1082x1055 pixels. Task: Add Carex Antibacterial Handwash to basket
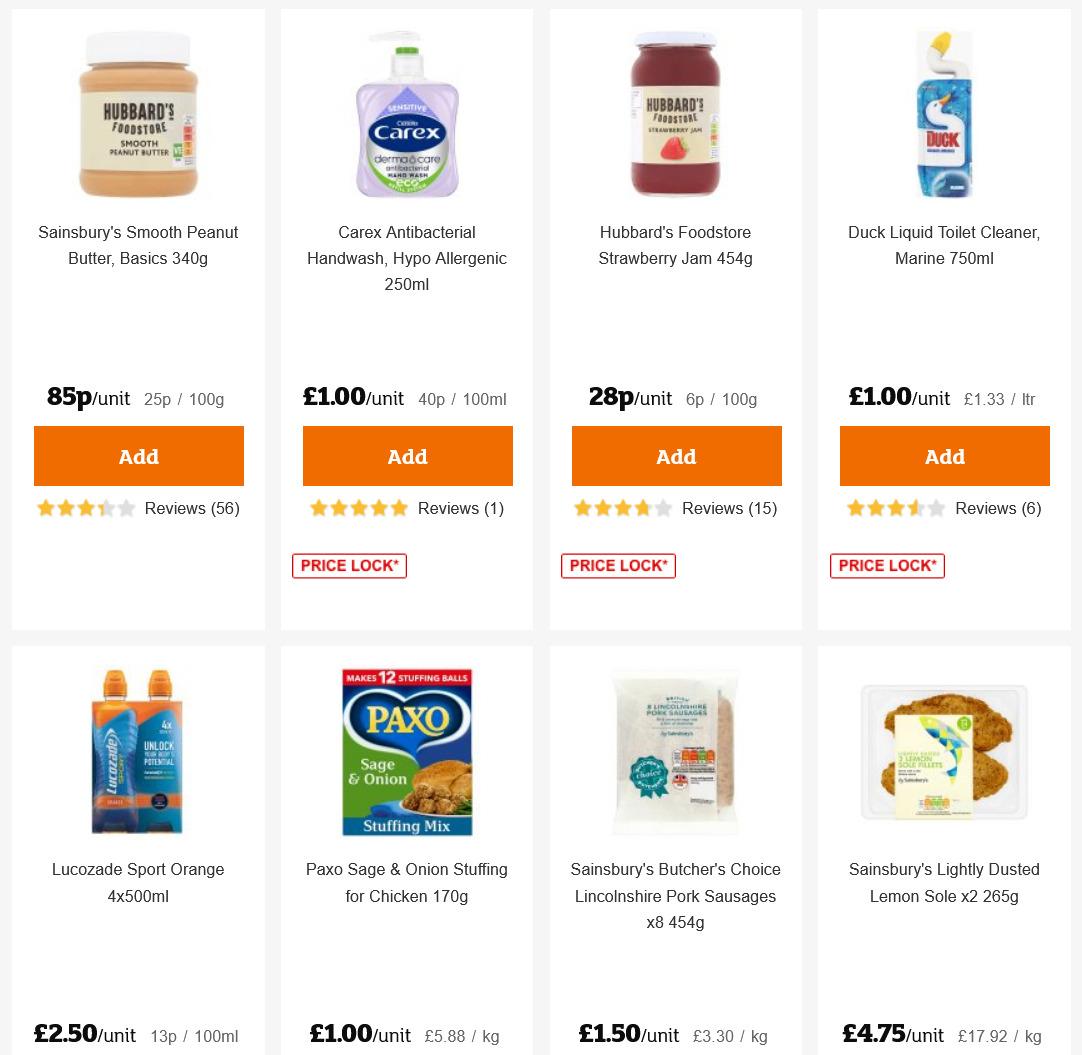[407, 456]
